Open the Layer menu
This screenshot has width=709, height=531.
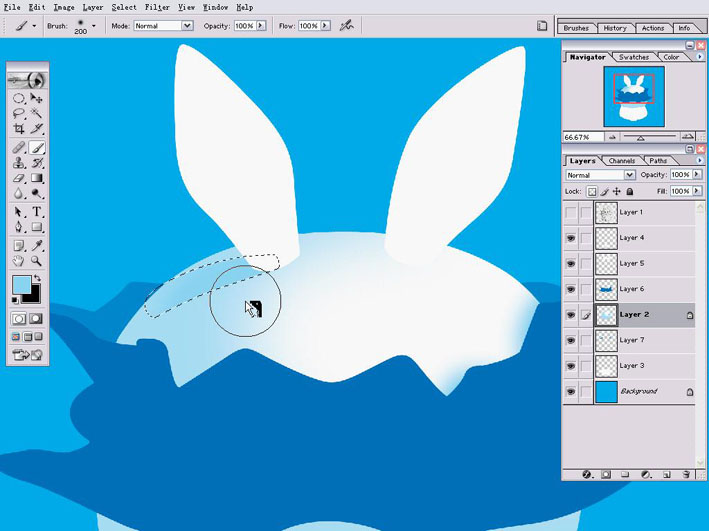(93, 7)
